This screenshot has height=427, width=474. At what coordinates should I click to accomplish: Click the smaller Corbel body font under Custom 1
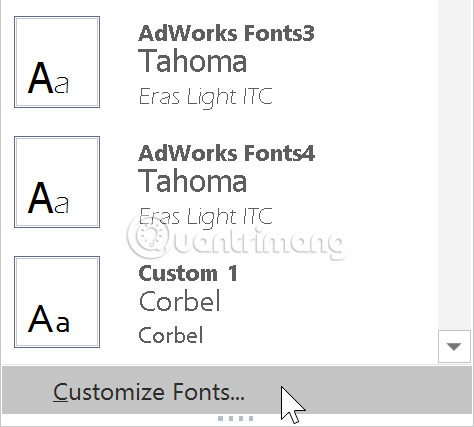(x=171, y=335)
